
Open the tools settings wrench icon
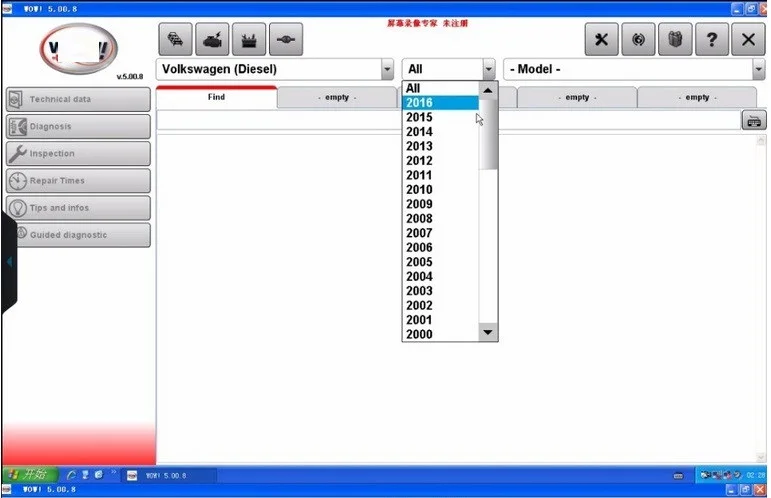pos(601,39)
